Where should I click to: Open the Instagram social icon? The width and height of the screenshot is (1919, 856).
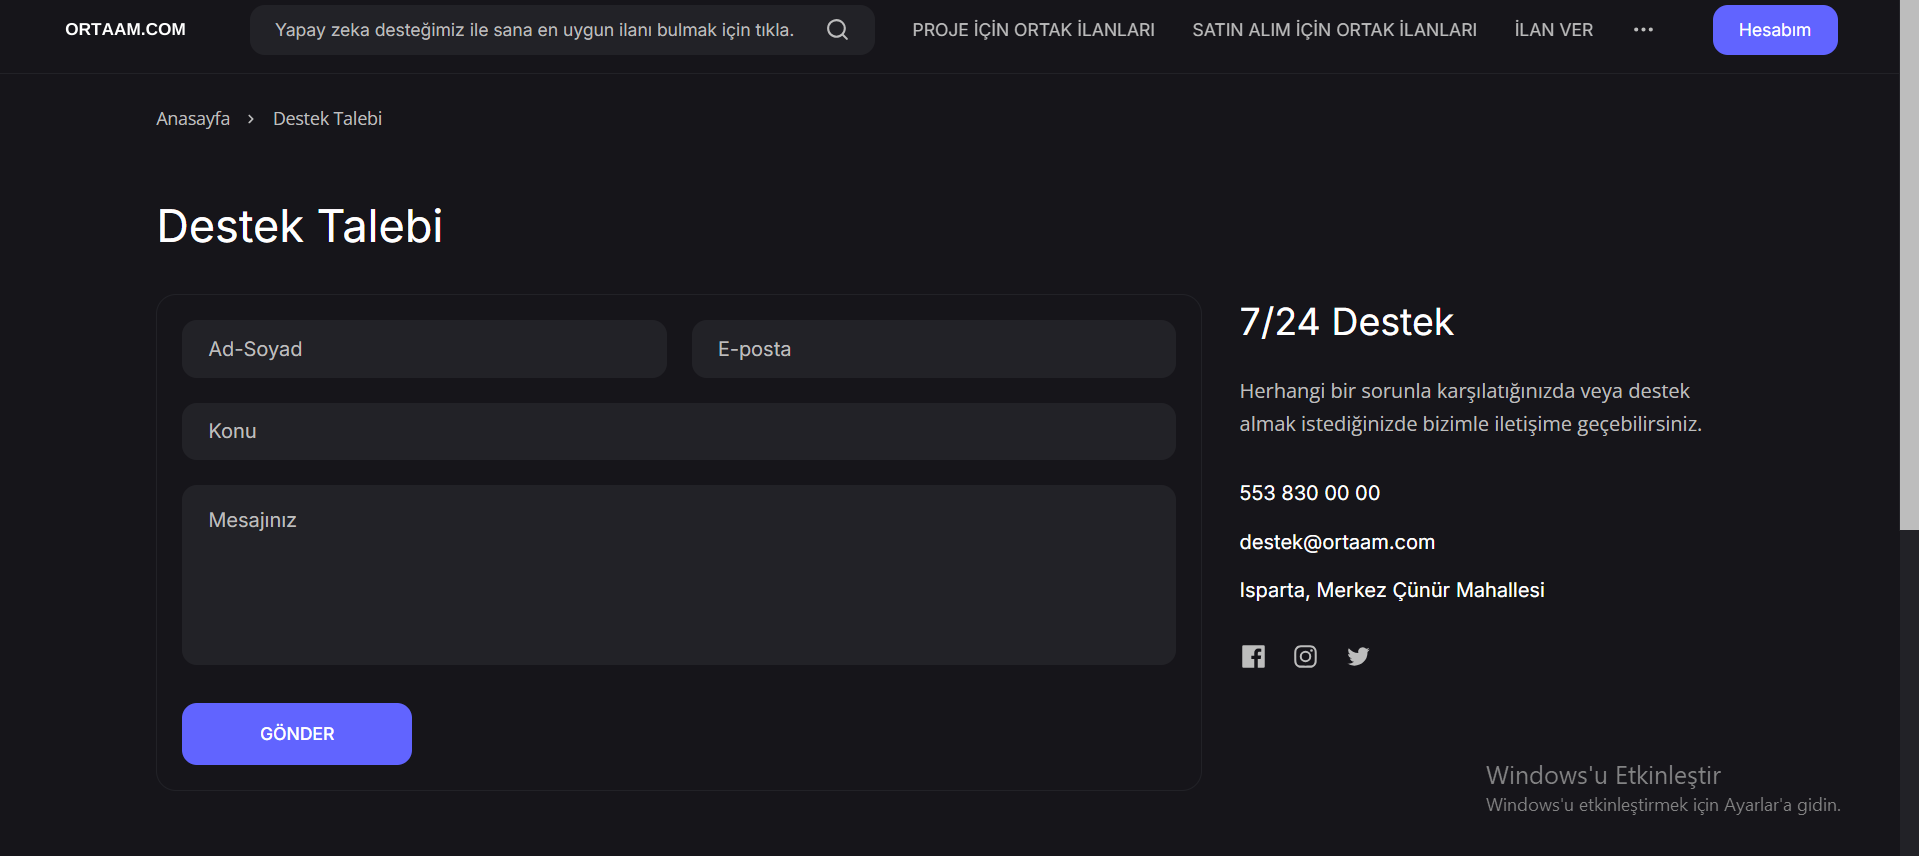1305,656
